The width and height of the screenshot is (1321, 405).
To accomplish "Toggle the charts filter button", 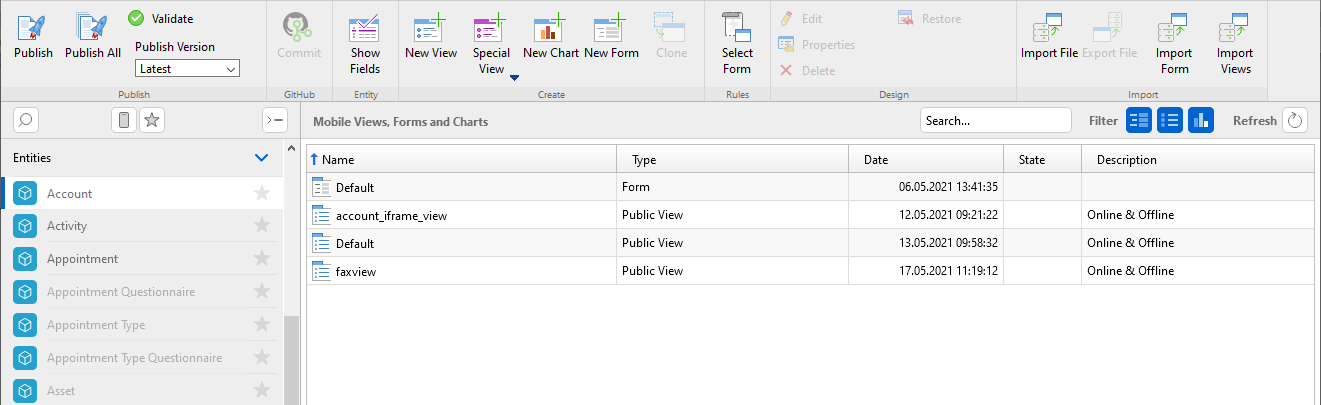I will pyautogui.click(x=1200, y=120).
